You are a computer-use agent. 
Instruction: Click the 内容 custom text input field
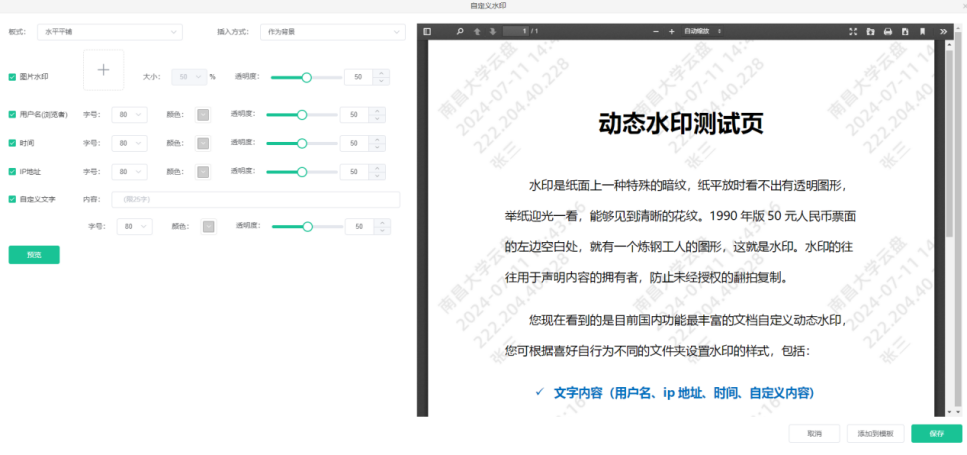[x=256, y=199]
